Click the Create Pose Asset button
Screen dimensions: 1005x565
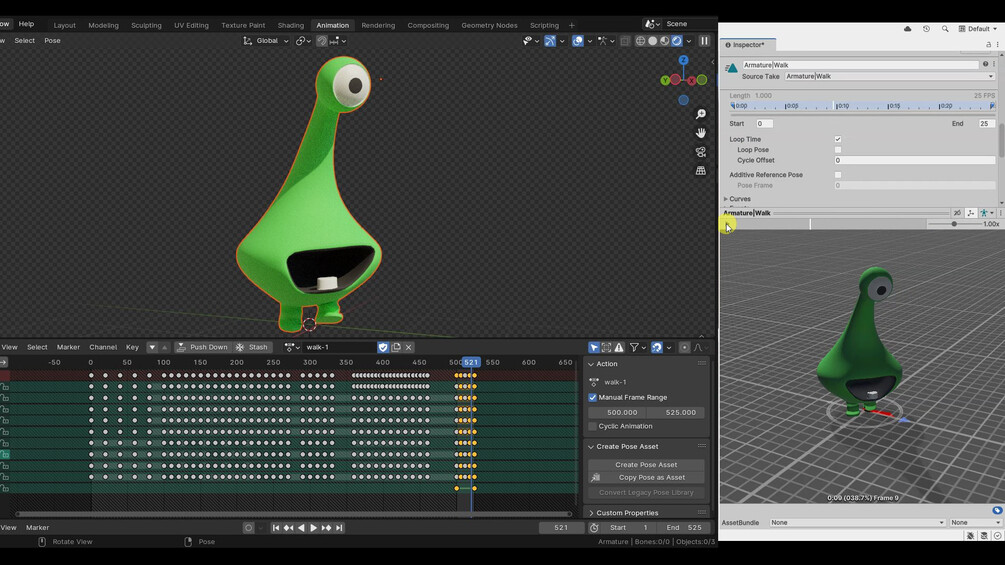(x=646, y=464)
